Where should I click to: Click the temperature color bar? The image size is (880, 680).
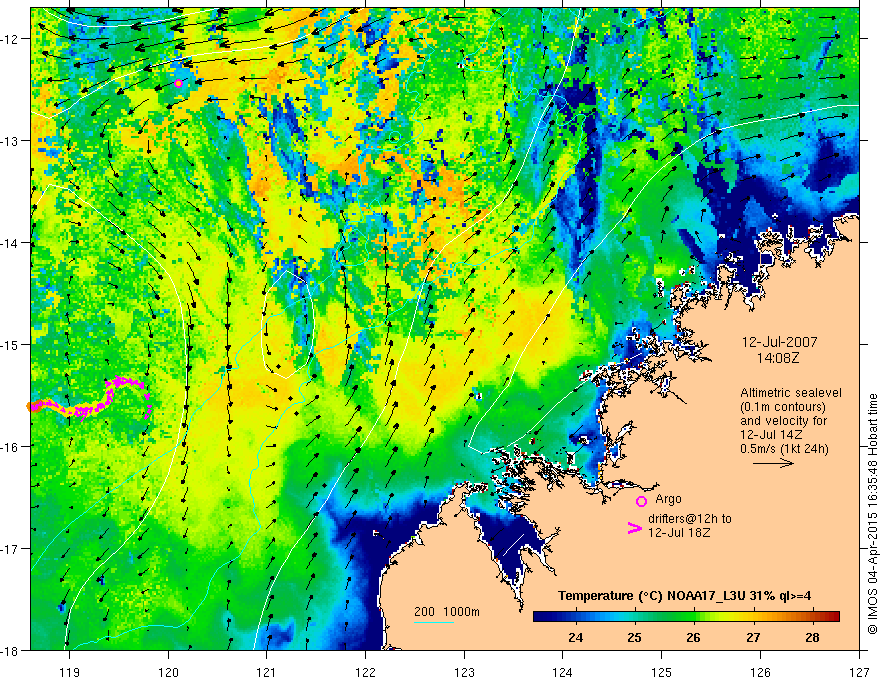(686, 617)
